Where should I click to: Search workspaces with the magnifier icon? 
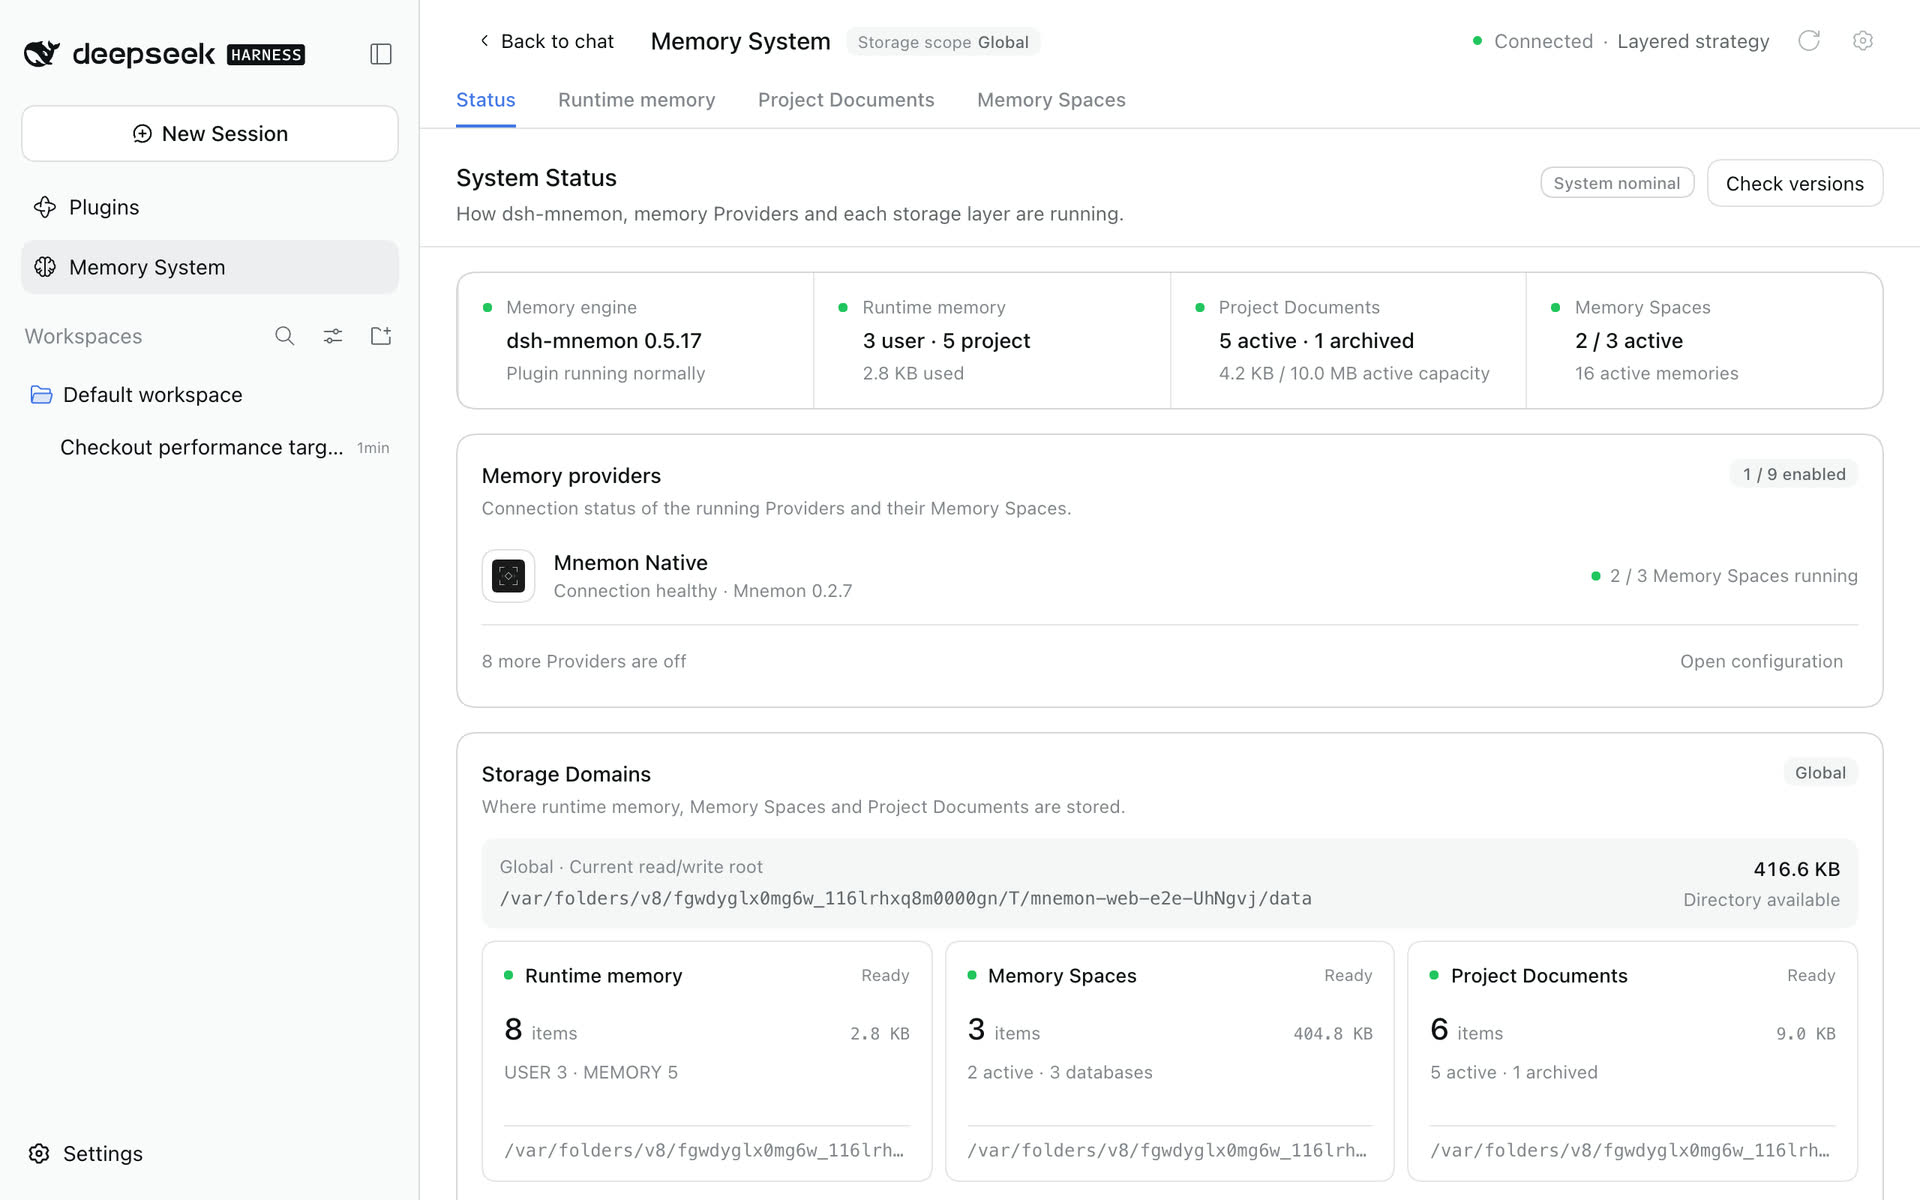pyautogui.click(x=285, y=336)
